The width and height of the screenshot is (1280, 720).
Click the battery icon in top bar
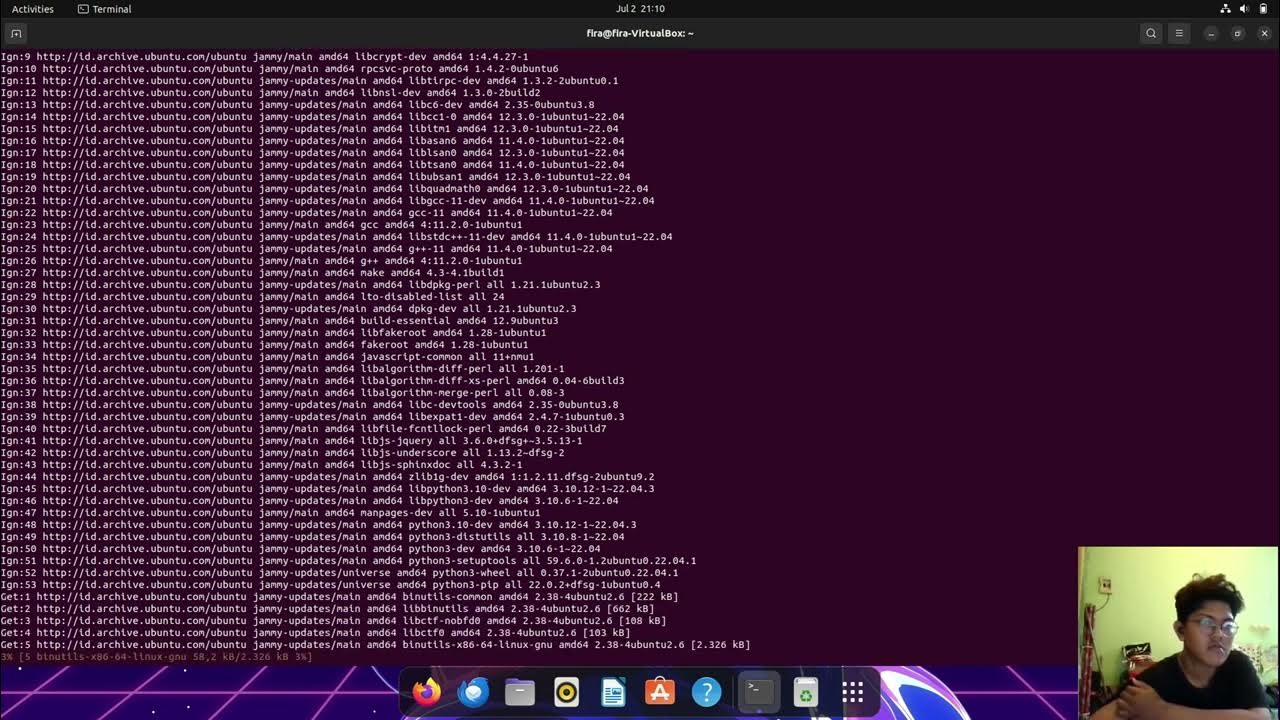(1263, 9)
